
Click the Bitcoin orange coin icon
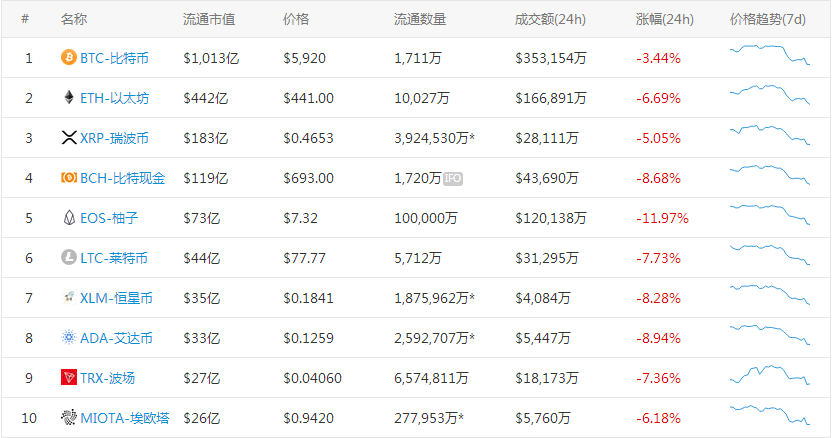point(69,57)
